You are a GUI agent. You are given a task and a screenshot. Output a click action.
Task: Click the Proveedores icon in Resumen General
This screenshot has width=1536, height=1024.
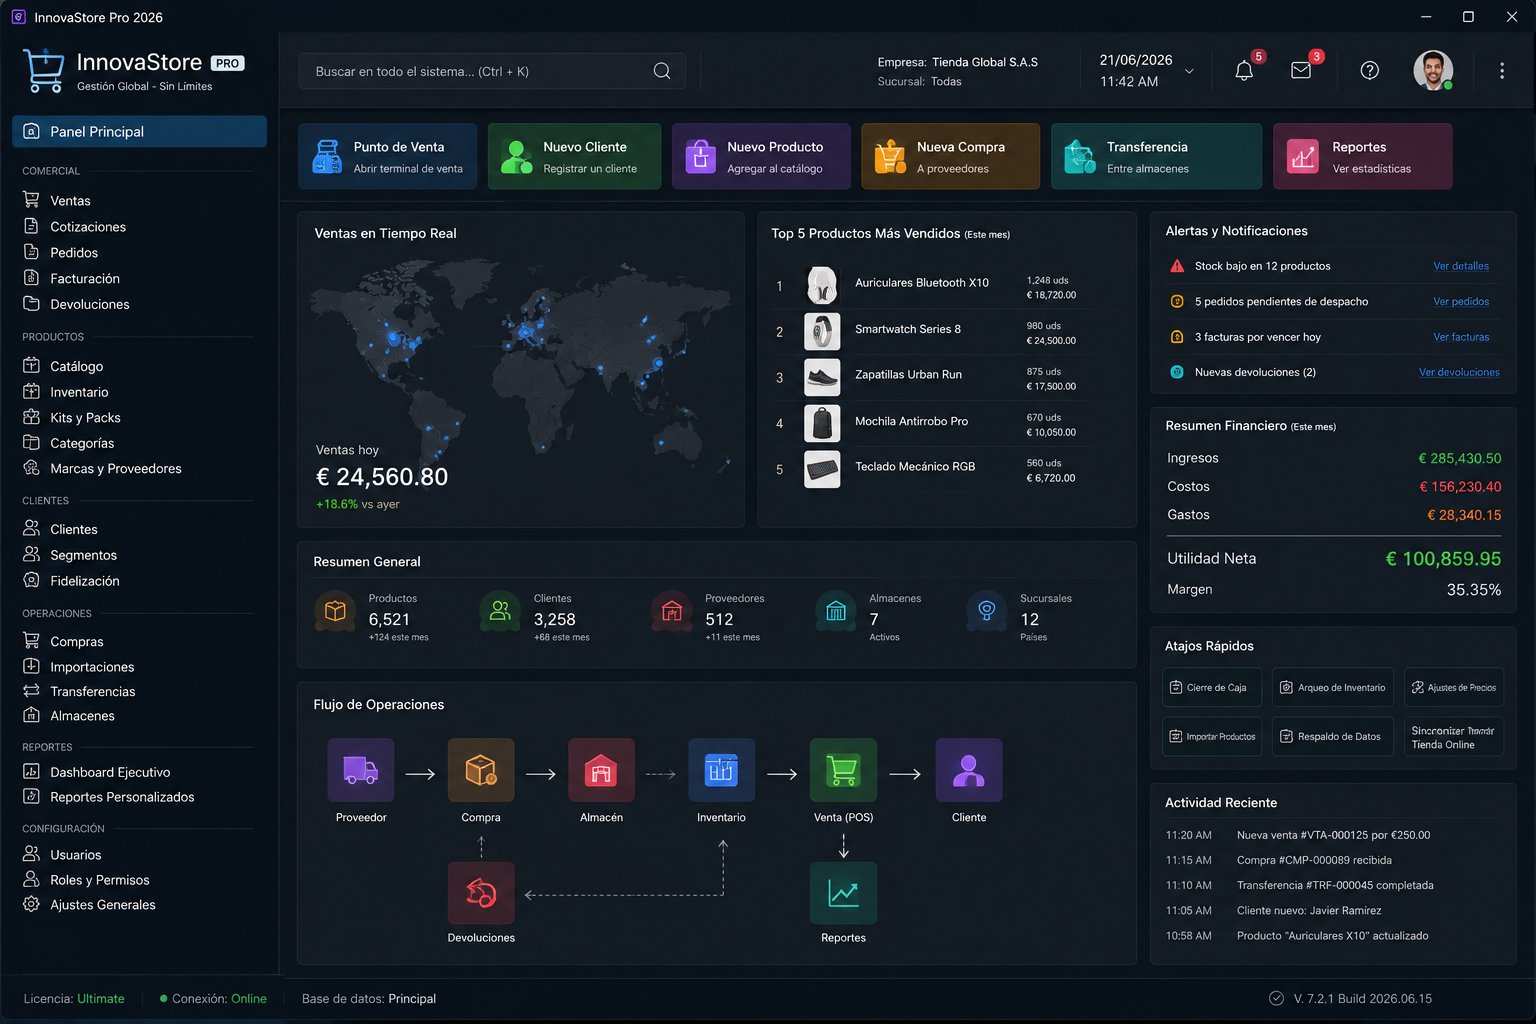[672, 611]
